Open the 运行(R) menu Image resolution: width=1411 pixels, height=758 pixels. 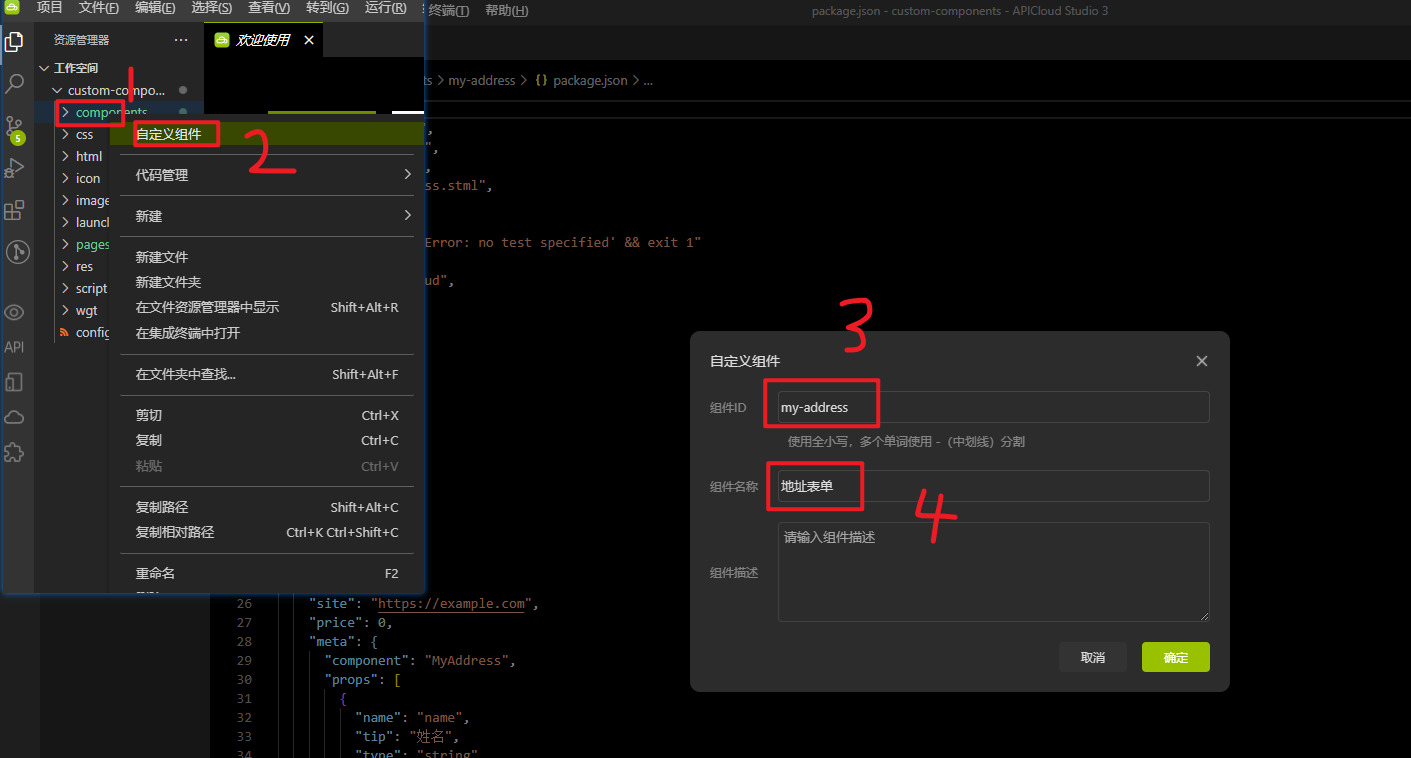point(385,8)
